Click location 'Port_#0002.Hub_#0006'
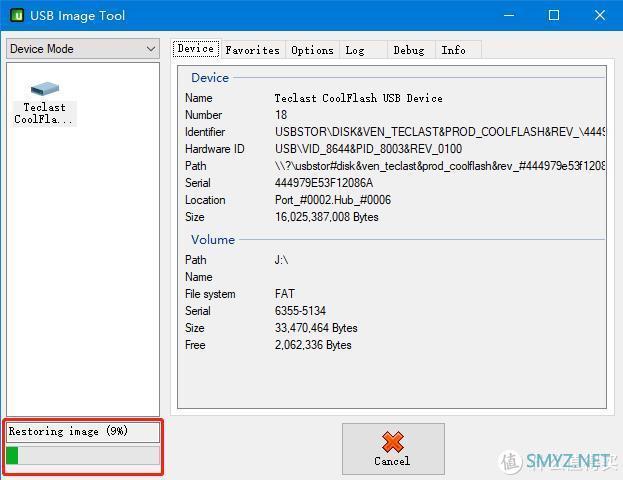Screen dimensions: 623x480 coord(333,199)
